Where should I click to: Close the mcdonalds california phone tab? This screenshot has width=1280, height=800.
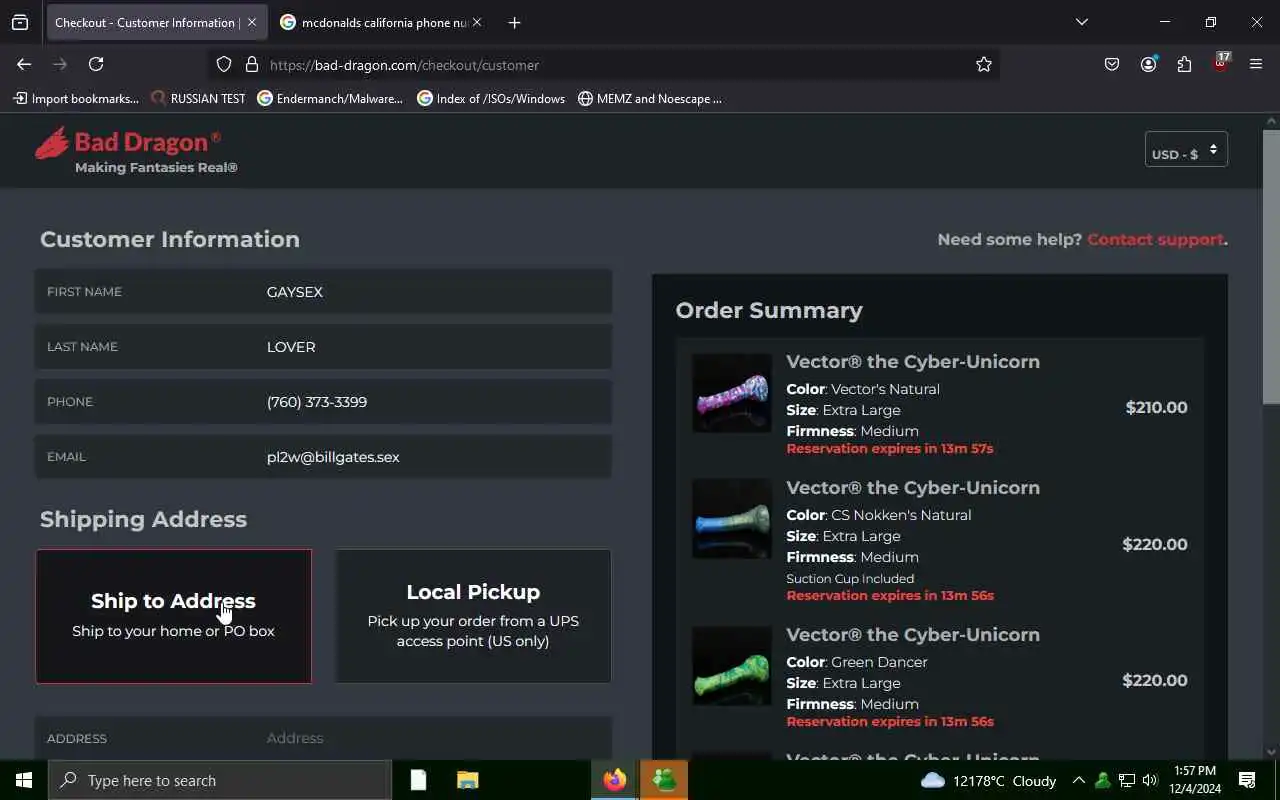pyautogui.click(x=477, y=22)
